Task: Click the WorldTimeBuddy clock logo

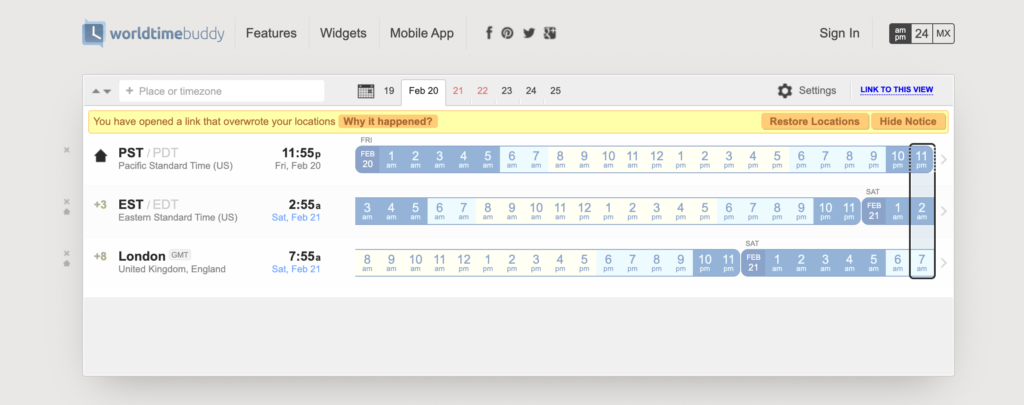Action: point(94,33)
